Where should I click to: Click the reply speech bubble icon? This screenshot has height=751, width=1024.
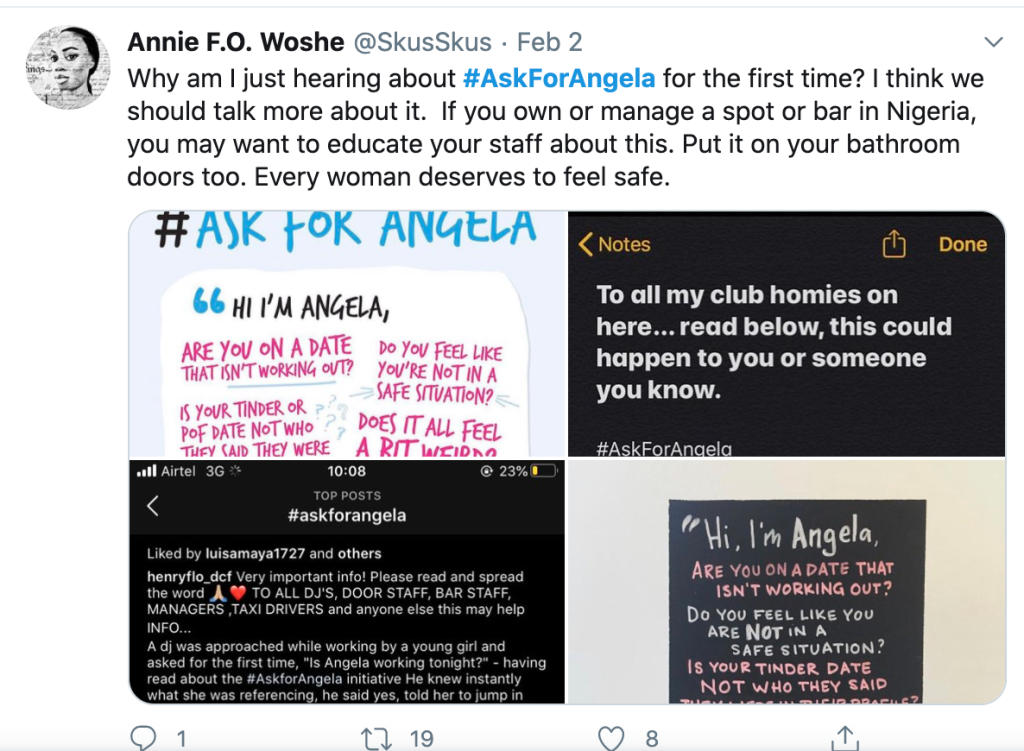(x=143, y=738)
